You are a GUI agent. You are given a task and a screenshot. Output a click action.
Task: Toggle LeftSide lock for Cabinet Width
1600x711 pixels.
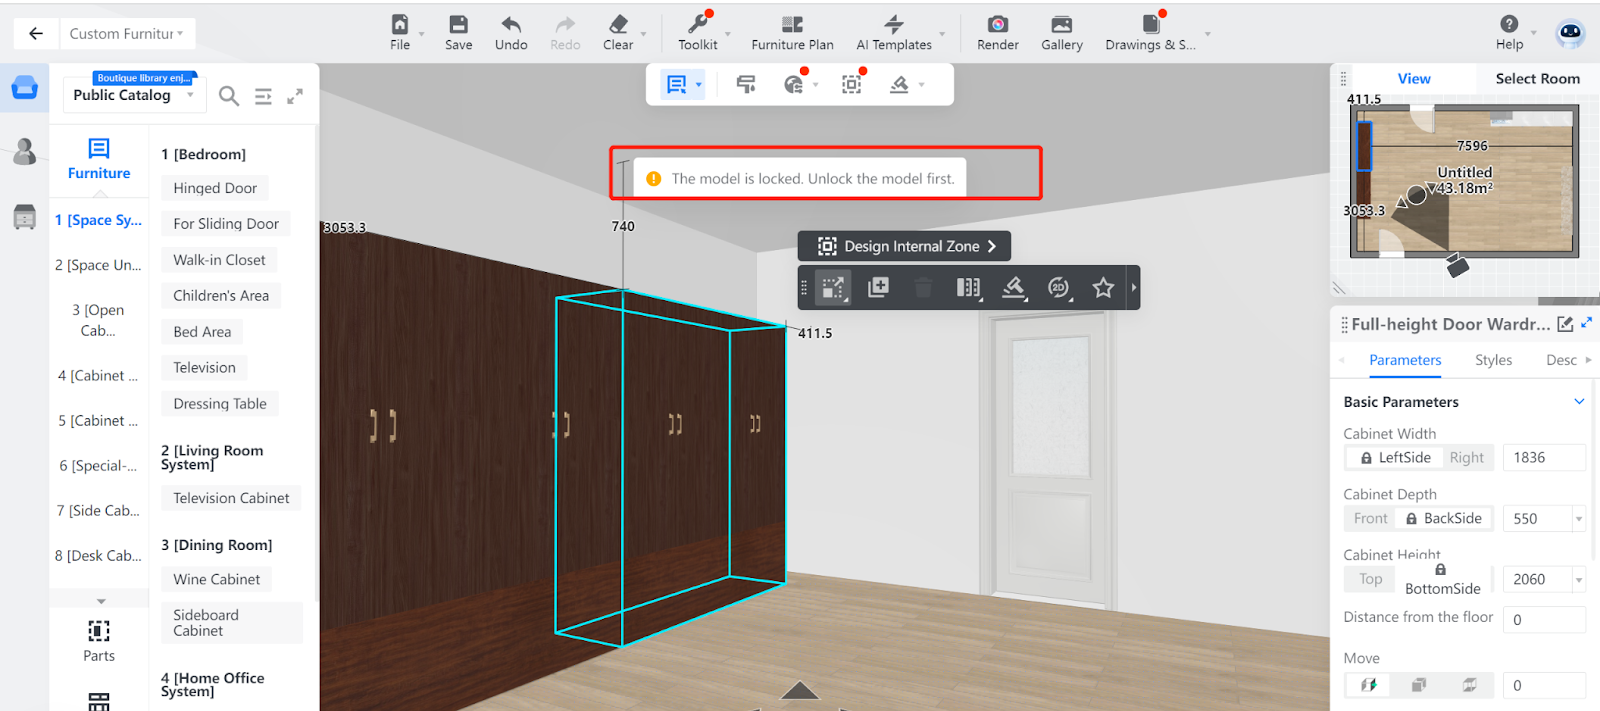(1395, 458)
